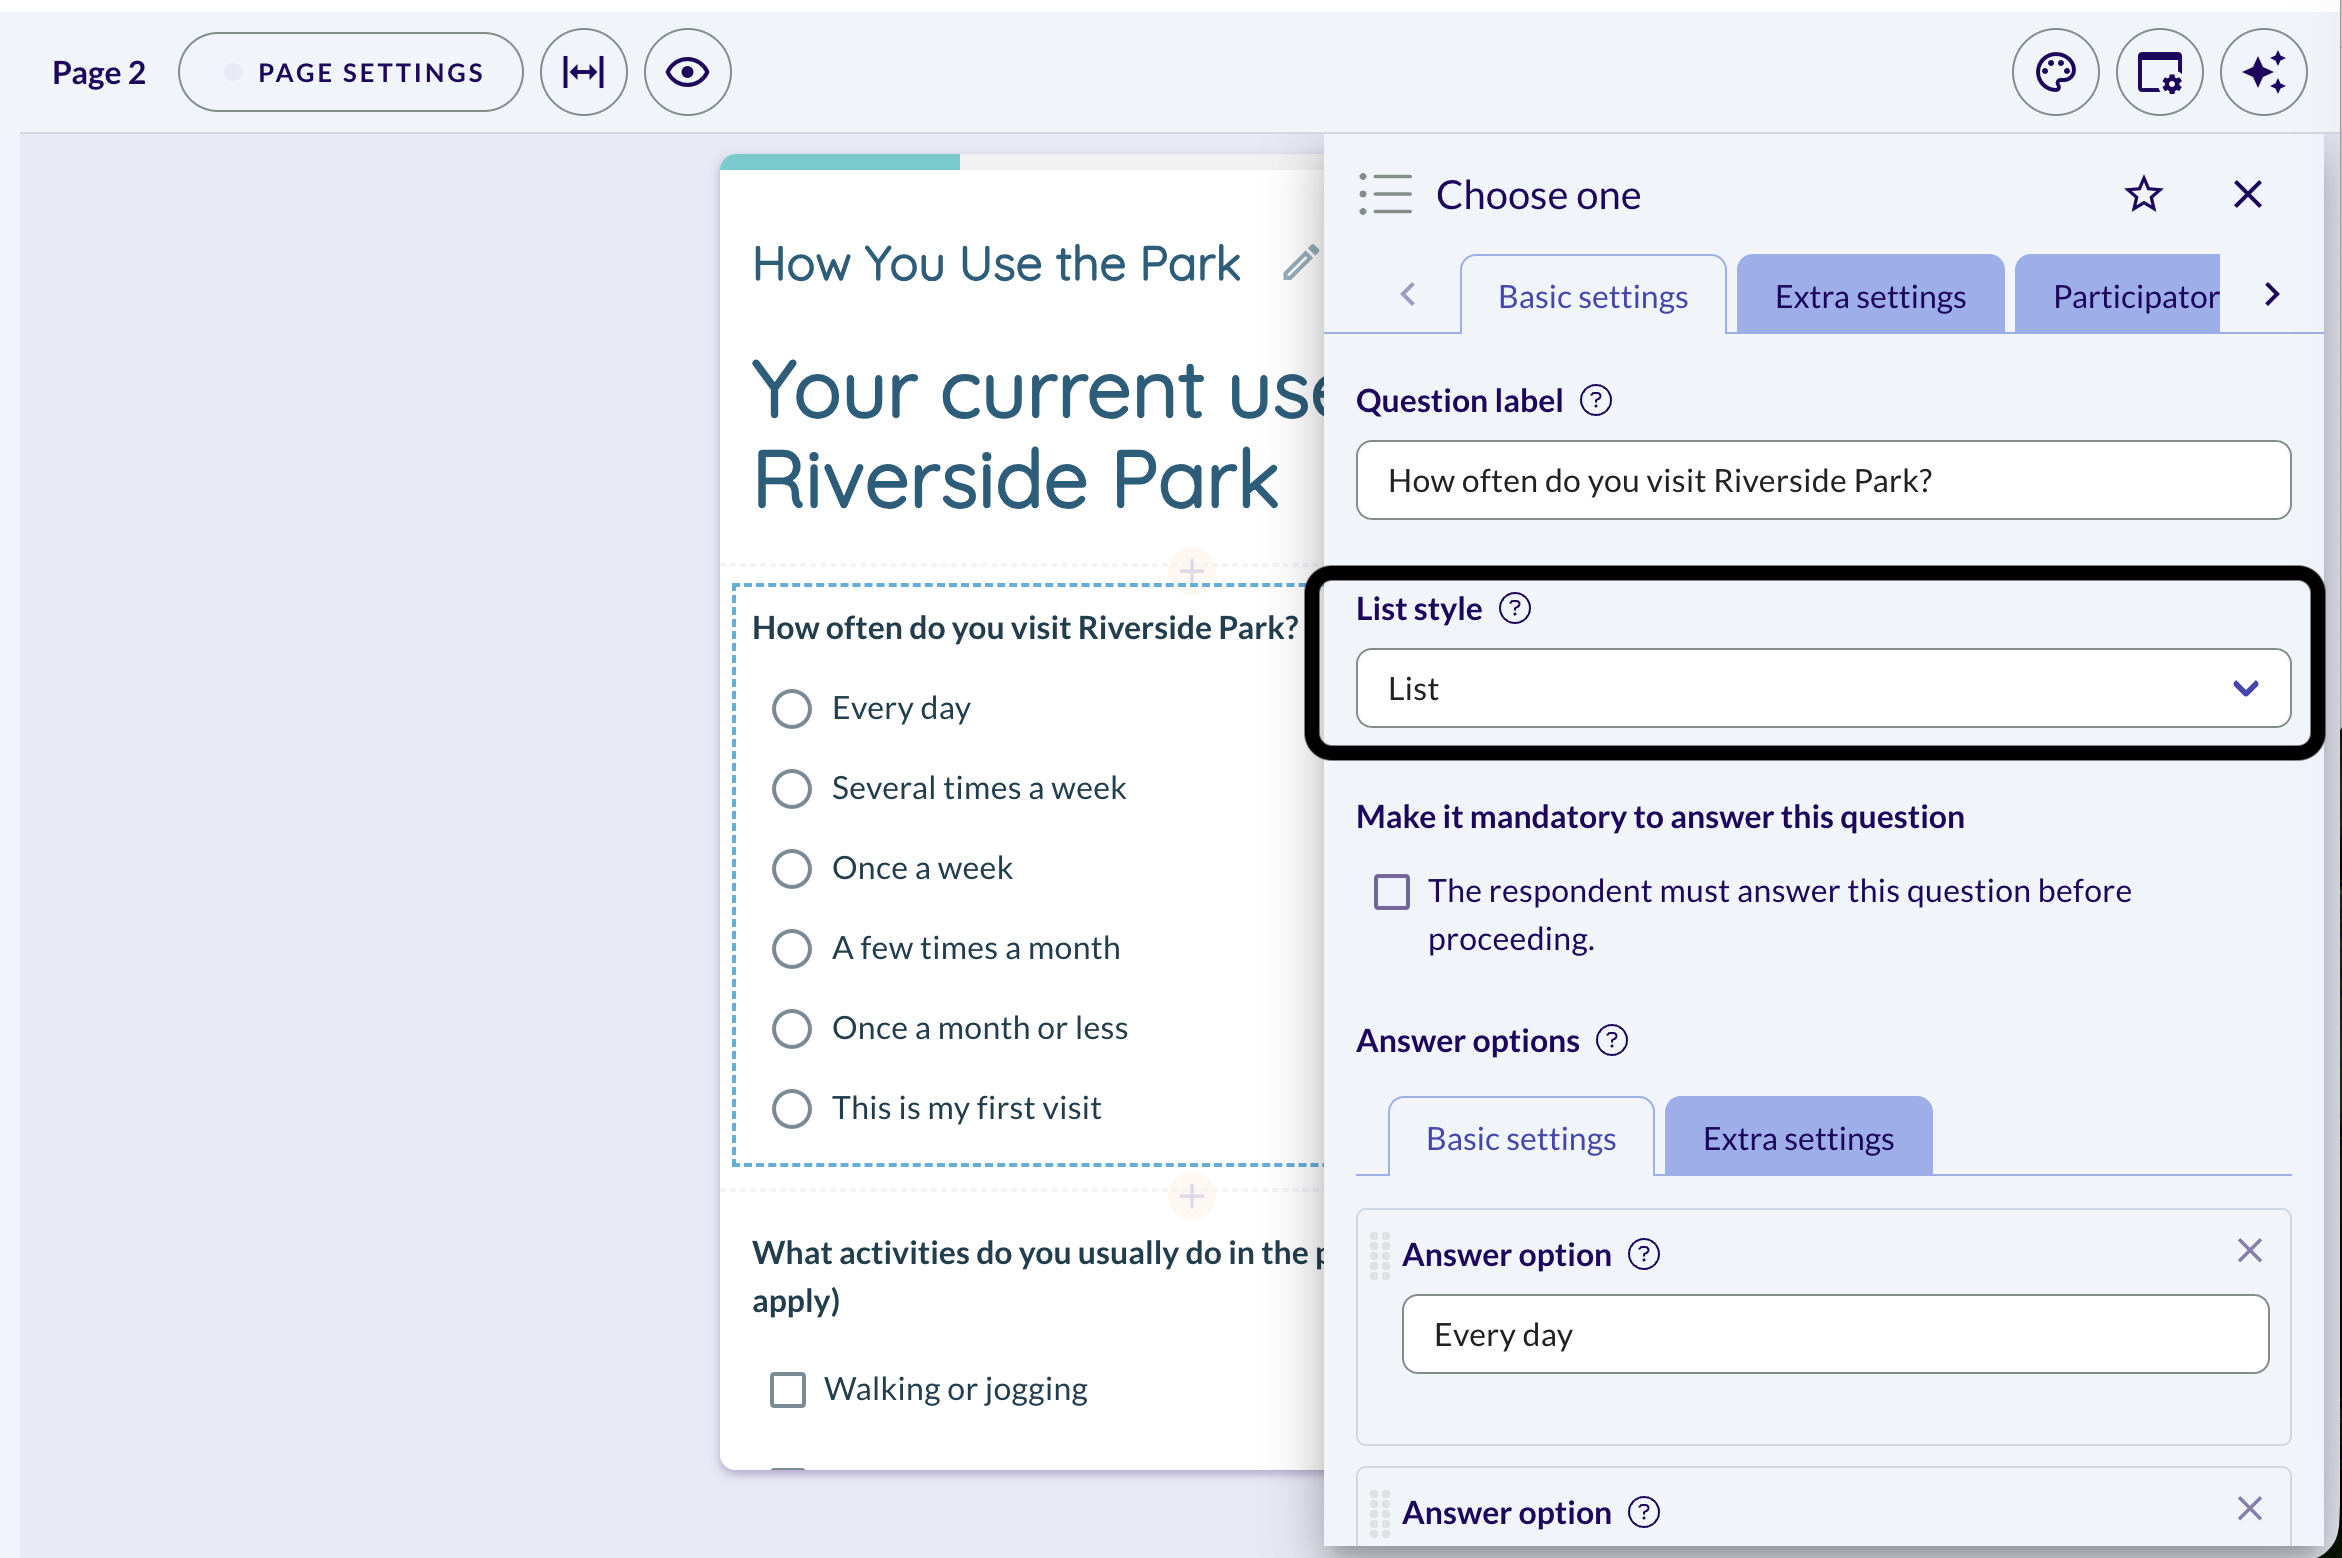Switch to top Basic settings tab
This screenshot has width=2342, height=1558.
(x=1592, y=296)
